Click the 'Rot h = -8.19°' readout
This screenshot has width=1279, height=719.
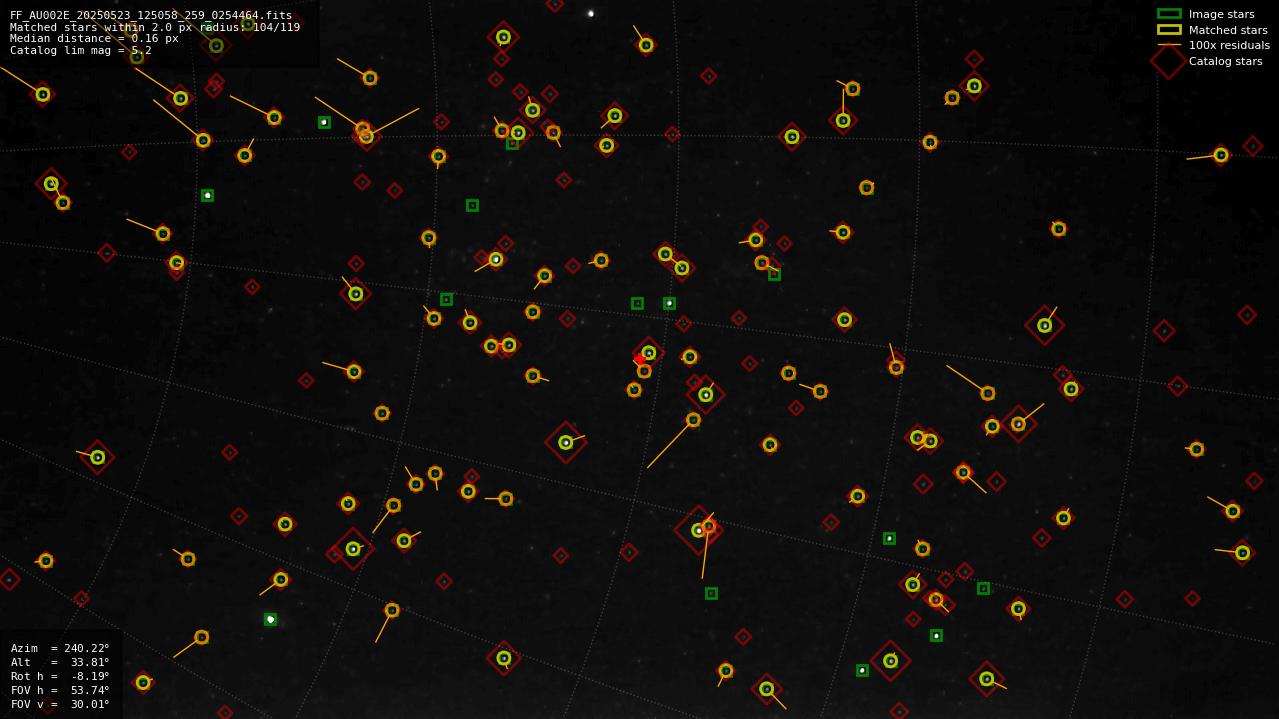coord(60,676)
